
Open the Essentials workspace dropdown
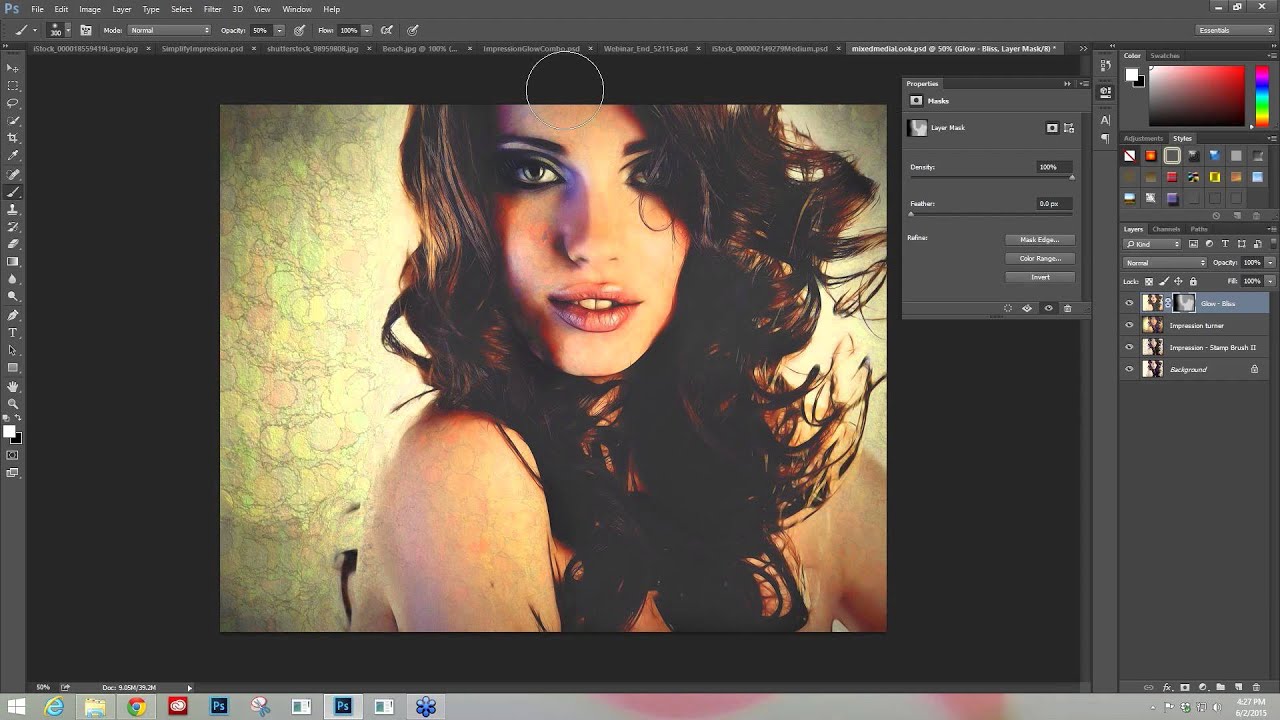1233,30
